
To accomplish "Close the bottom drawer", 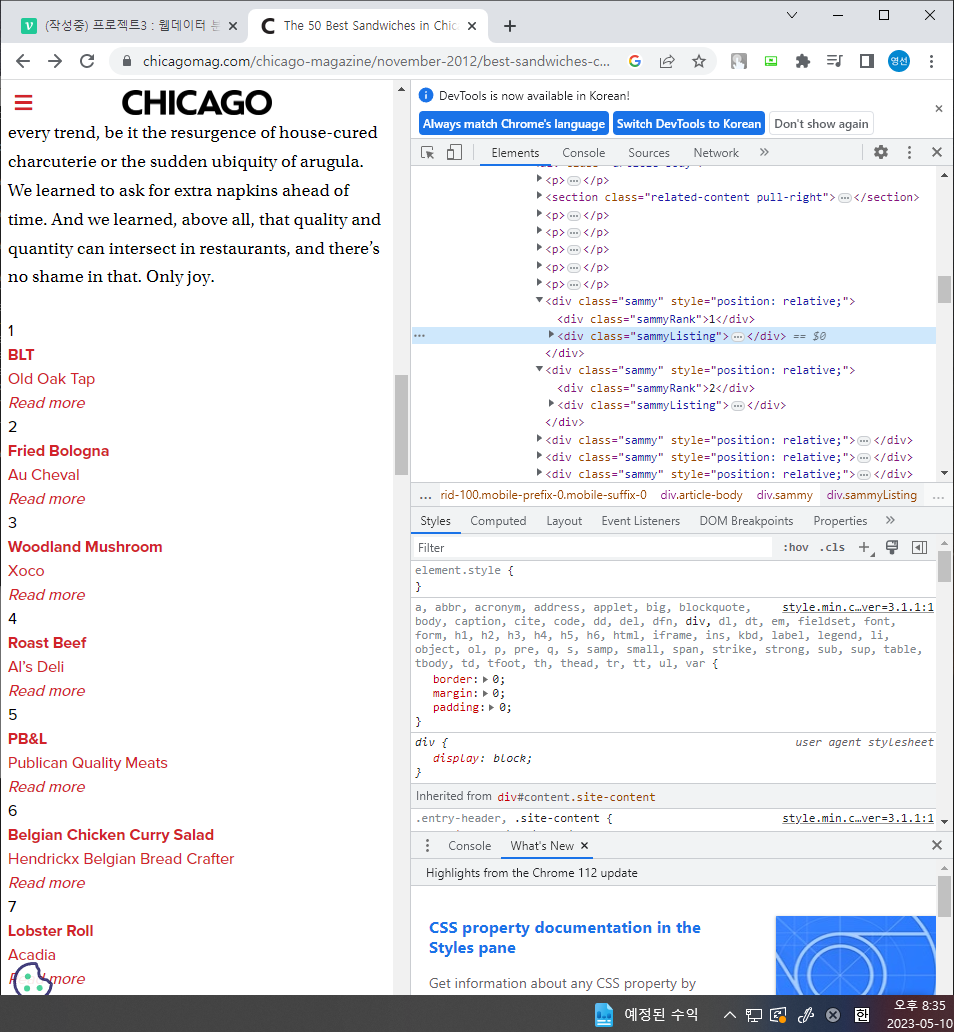I will (937, 845).
